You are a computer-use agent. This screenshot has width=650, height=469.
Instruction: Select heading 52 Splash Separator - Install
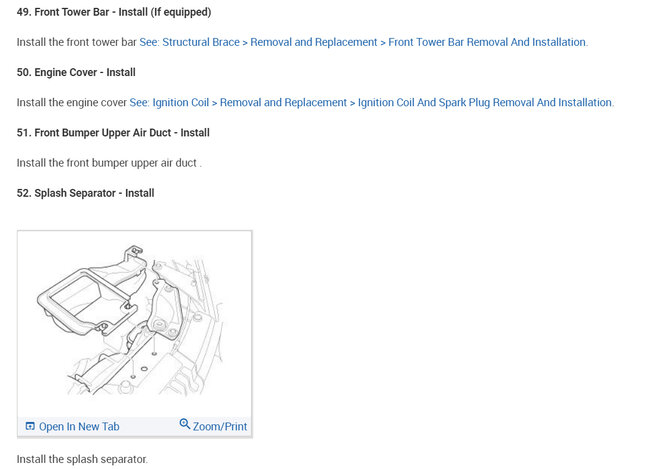point(85,193)
